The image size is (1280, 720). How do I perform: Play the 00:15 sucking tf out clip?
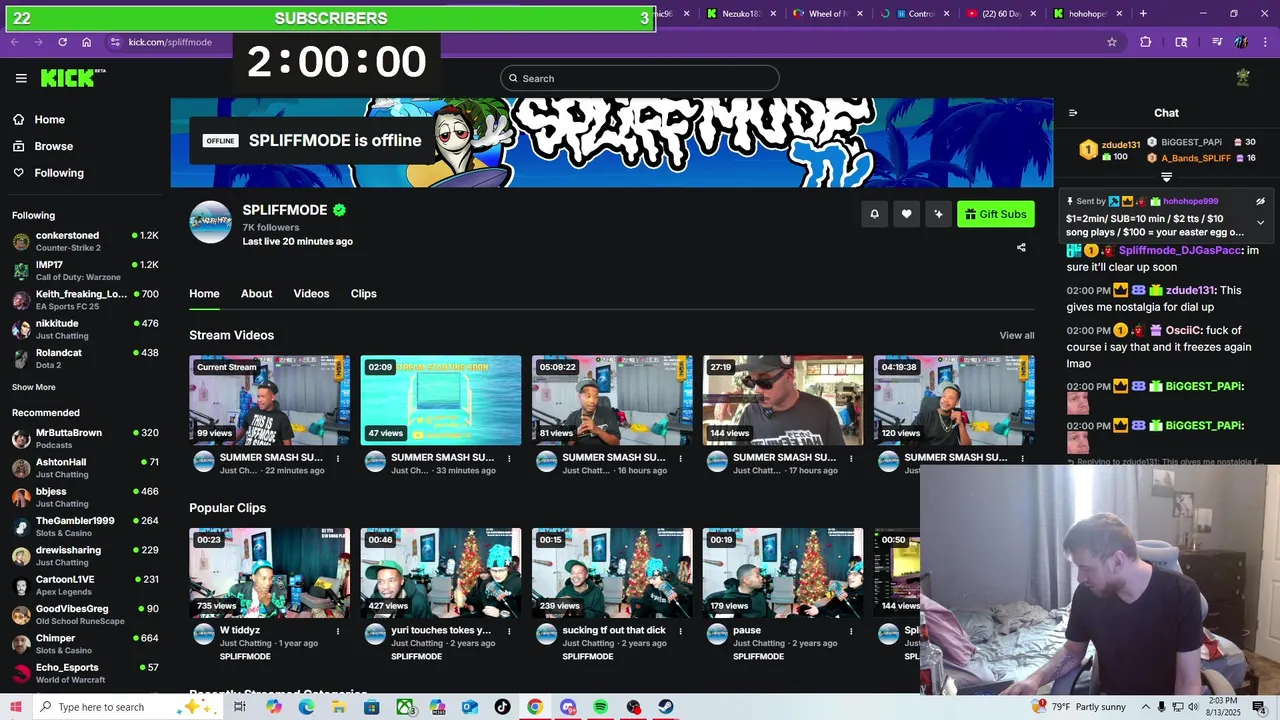tap(612, 573)
